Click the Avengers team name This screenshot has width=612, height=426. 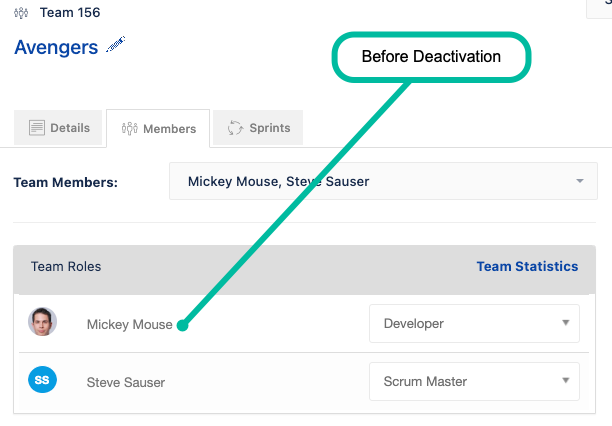(x=56, y=47)
